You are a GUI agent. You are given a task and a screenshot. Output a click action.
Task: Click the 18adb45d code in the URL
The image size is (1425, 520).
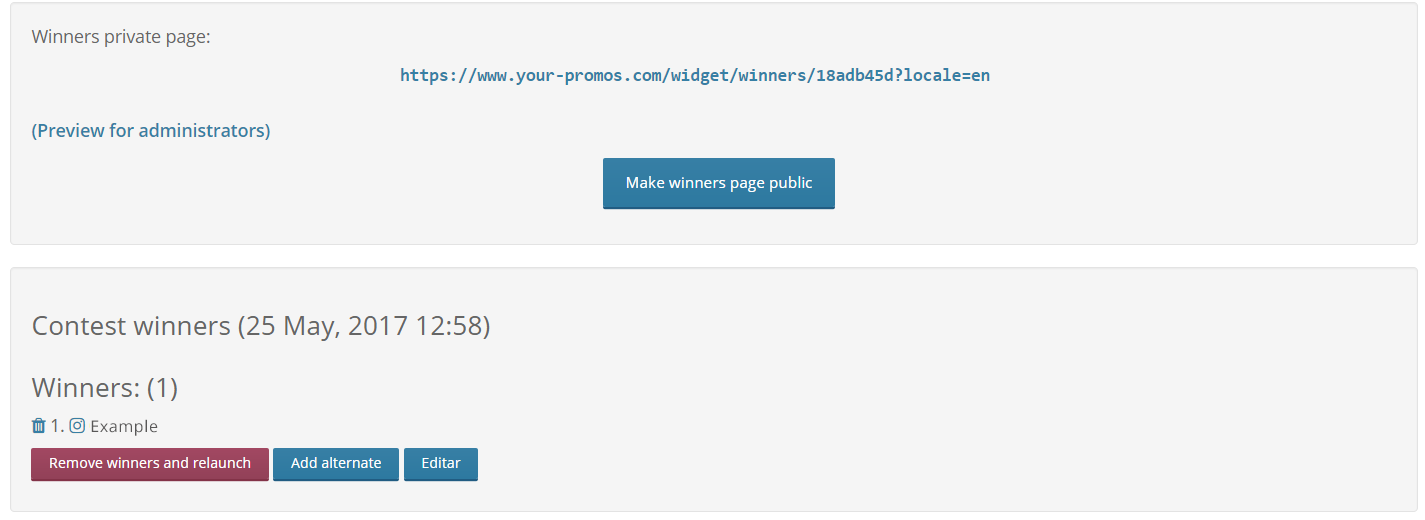(x=856, y=75)
